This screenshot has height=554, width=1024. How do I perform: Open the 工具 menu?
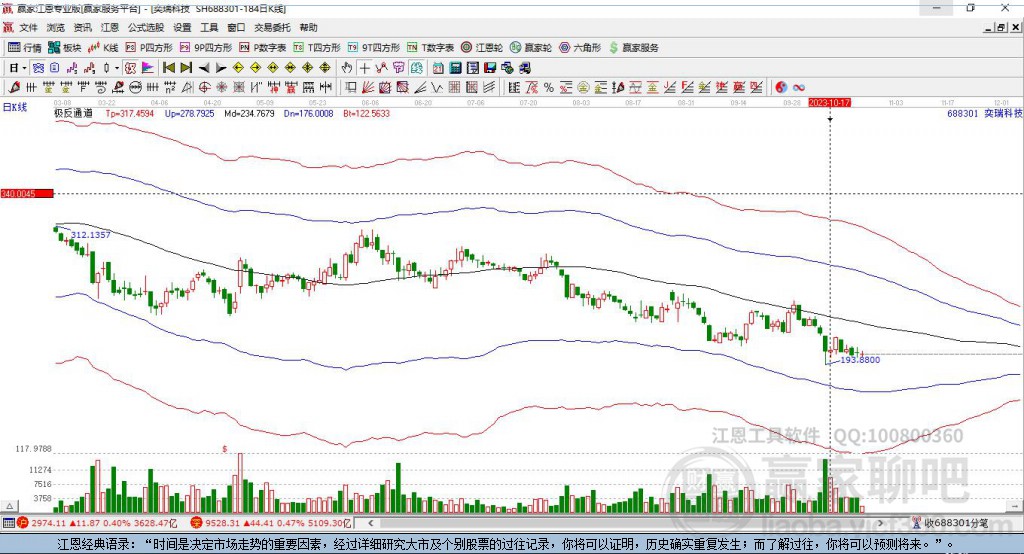[209, 27]
